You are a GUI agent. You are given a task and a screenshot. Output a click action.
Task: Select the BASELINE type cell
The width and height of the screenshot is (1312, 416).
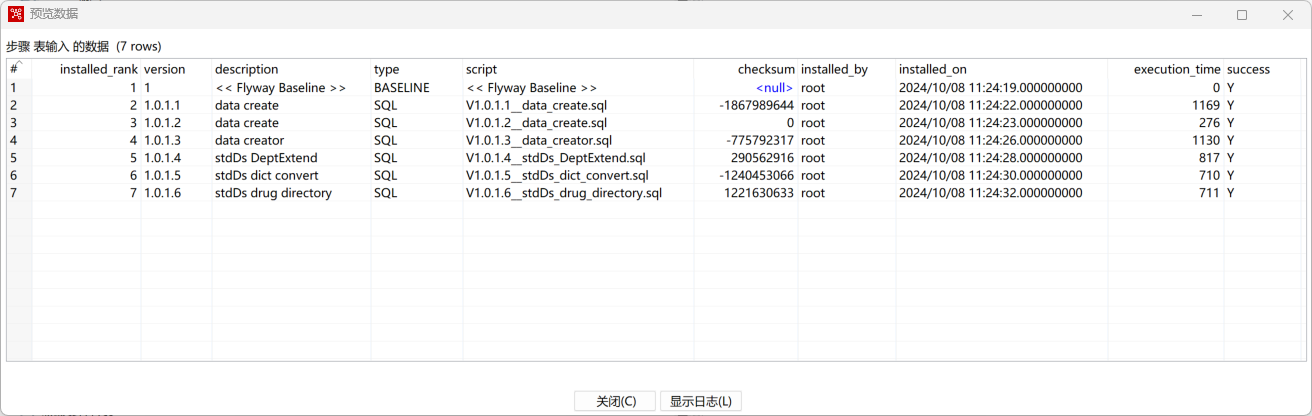click(x=401, y=88)
